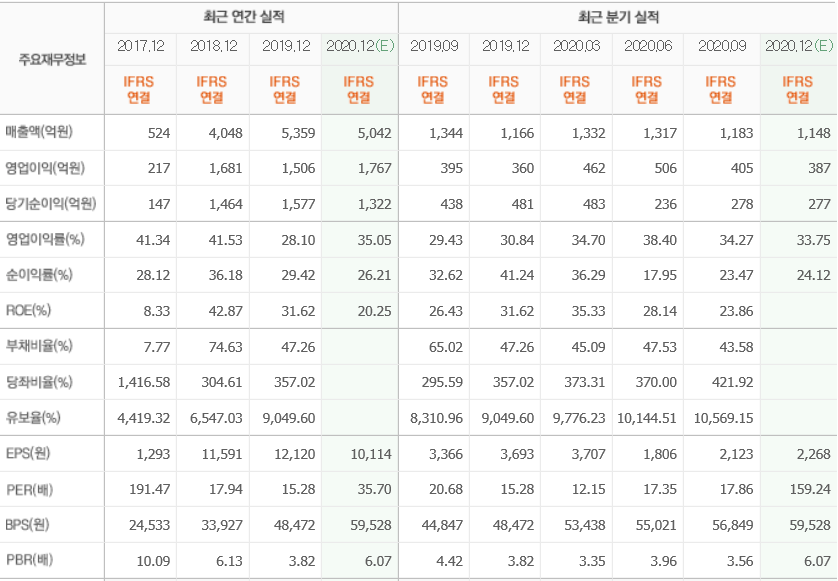Click the 영업이익 value 1,767
Image resolution: width=838 pixels, height=581 pixels.
[375, 168]
